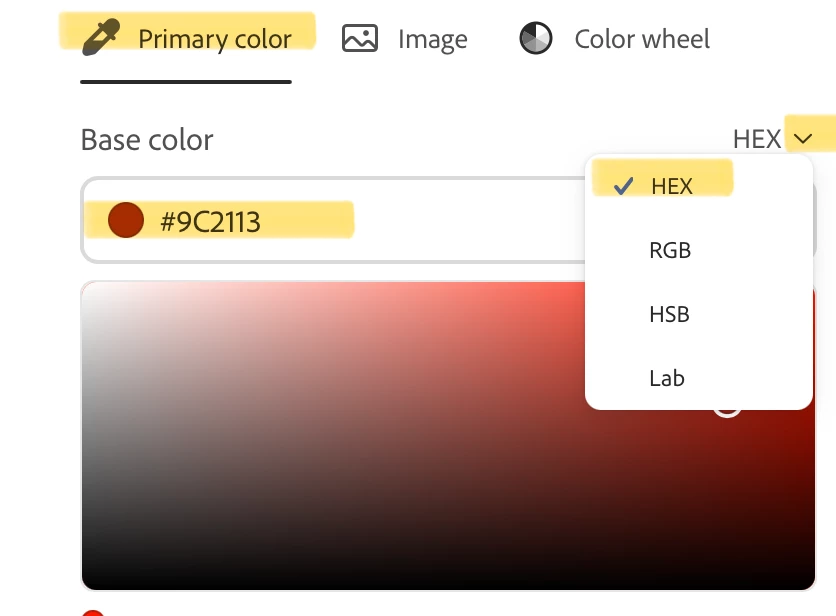This screenshot has width=836, height=616.
Task: Click the center of the saturation-brightness field
Action: point(448,436)
